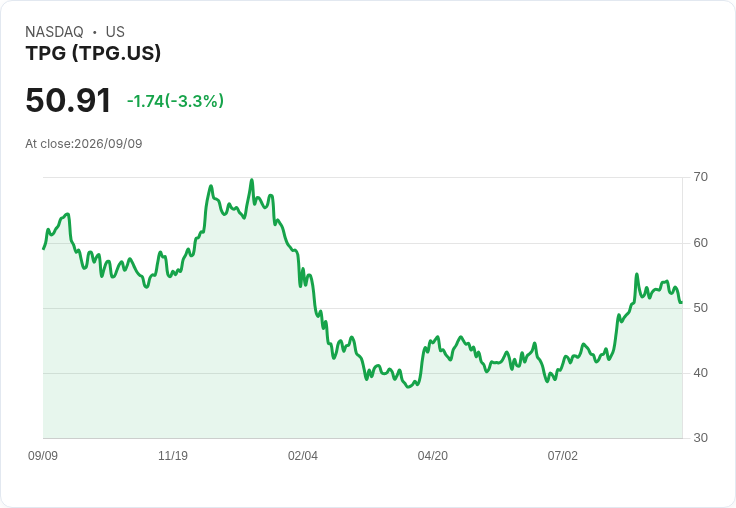
Task: Click the 60 price axis label
Action: click(x=700, y=243)
